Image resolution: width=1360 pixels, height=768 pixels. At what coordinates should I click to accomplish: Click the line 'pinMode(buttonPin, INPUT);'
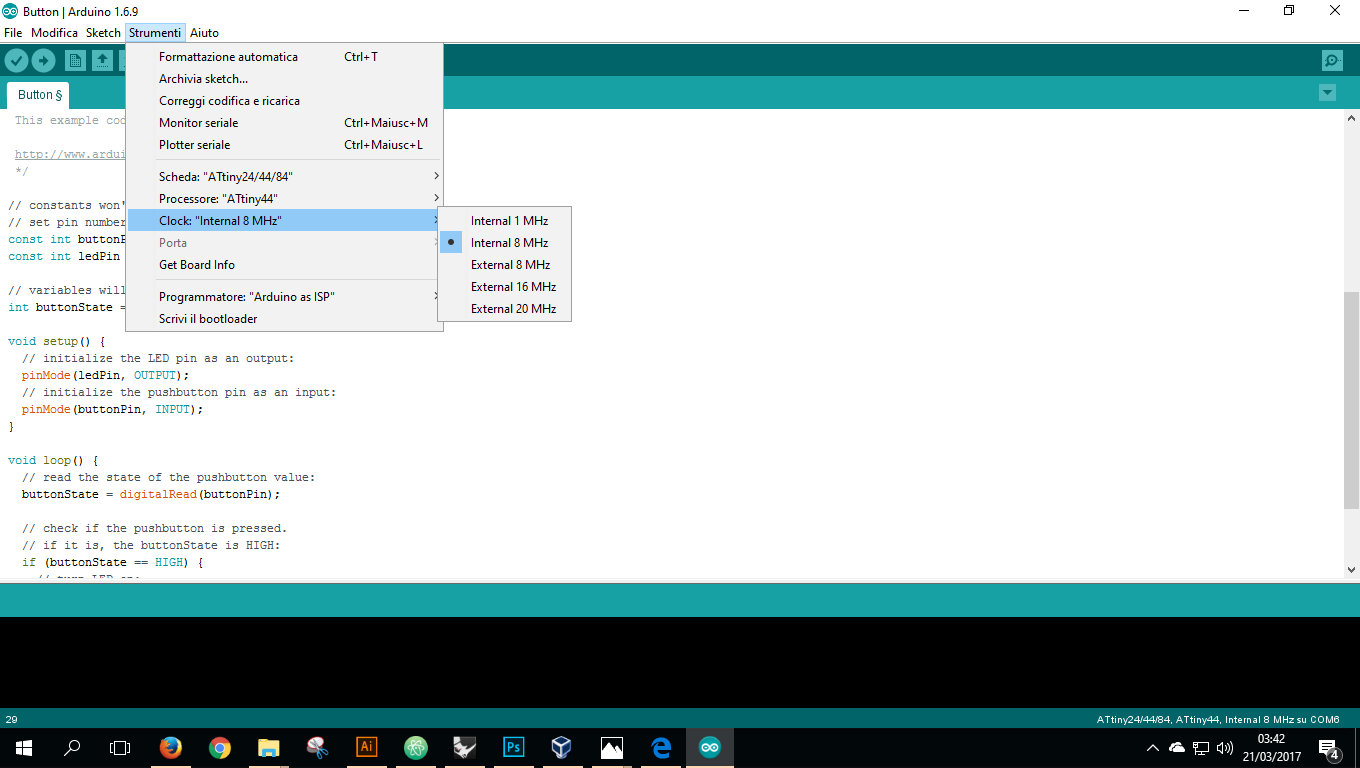pyautogui.click(x=112, y=409)
